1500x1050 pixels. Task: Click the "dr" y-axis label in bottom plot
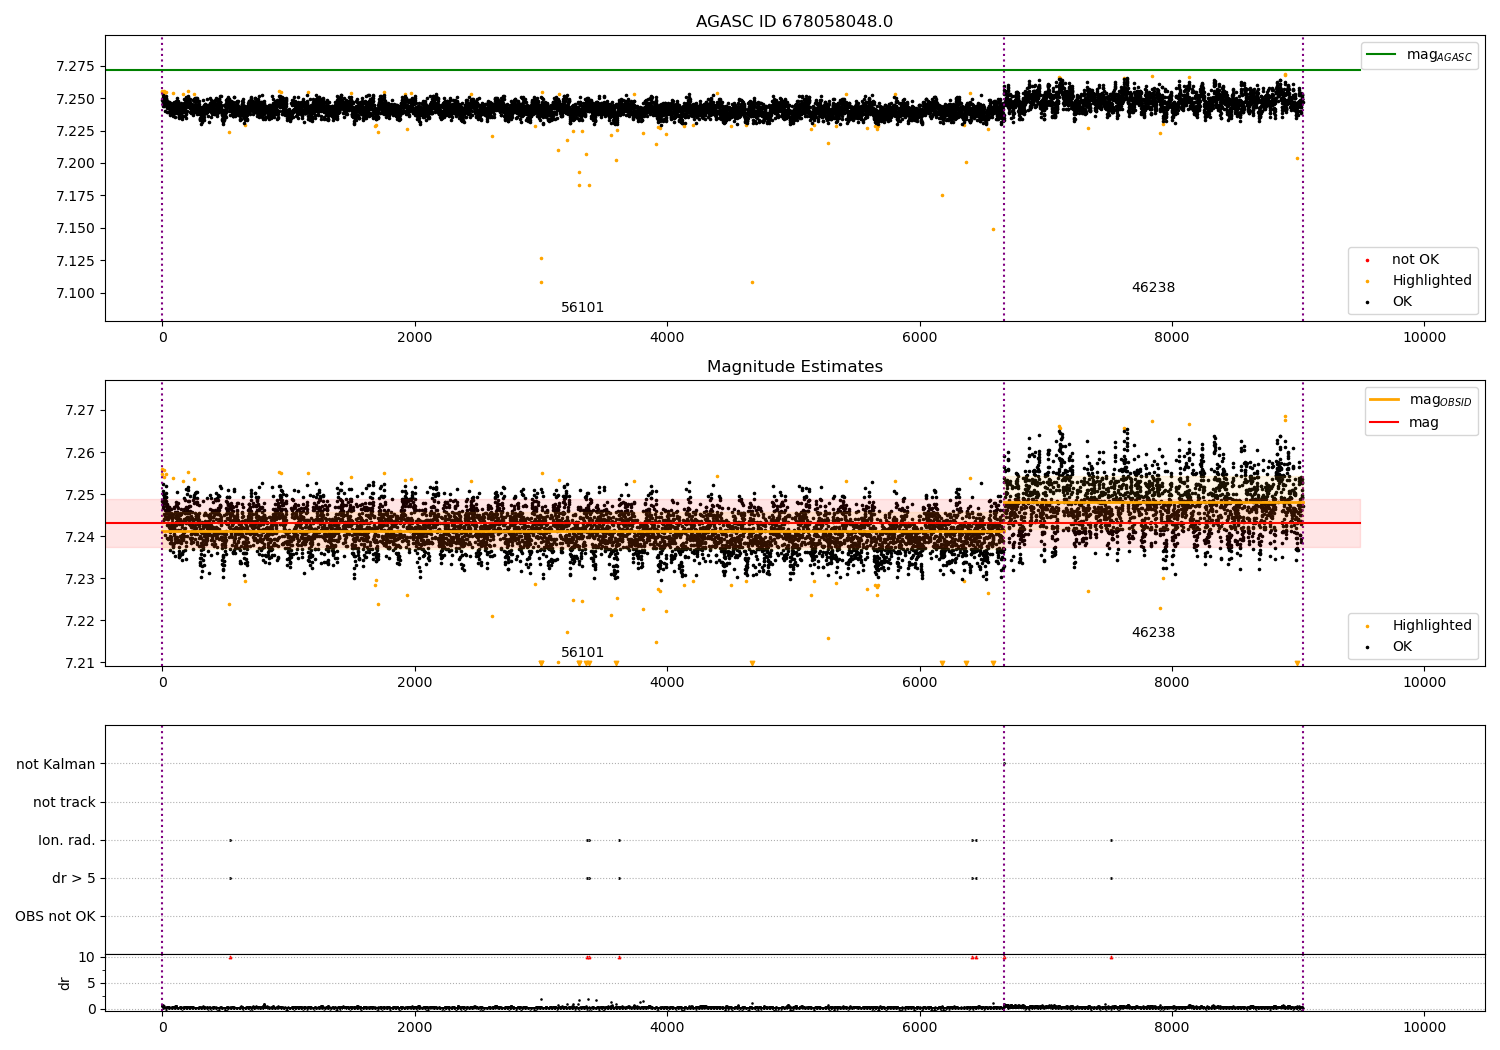65,983
